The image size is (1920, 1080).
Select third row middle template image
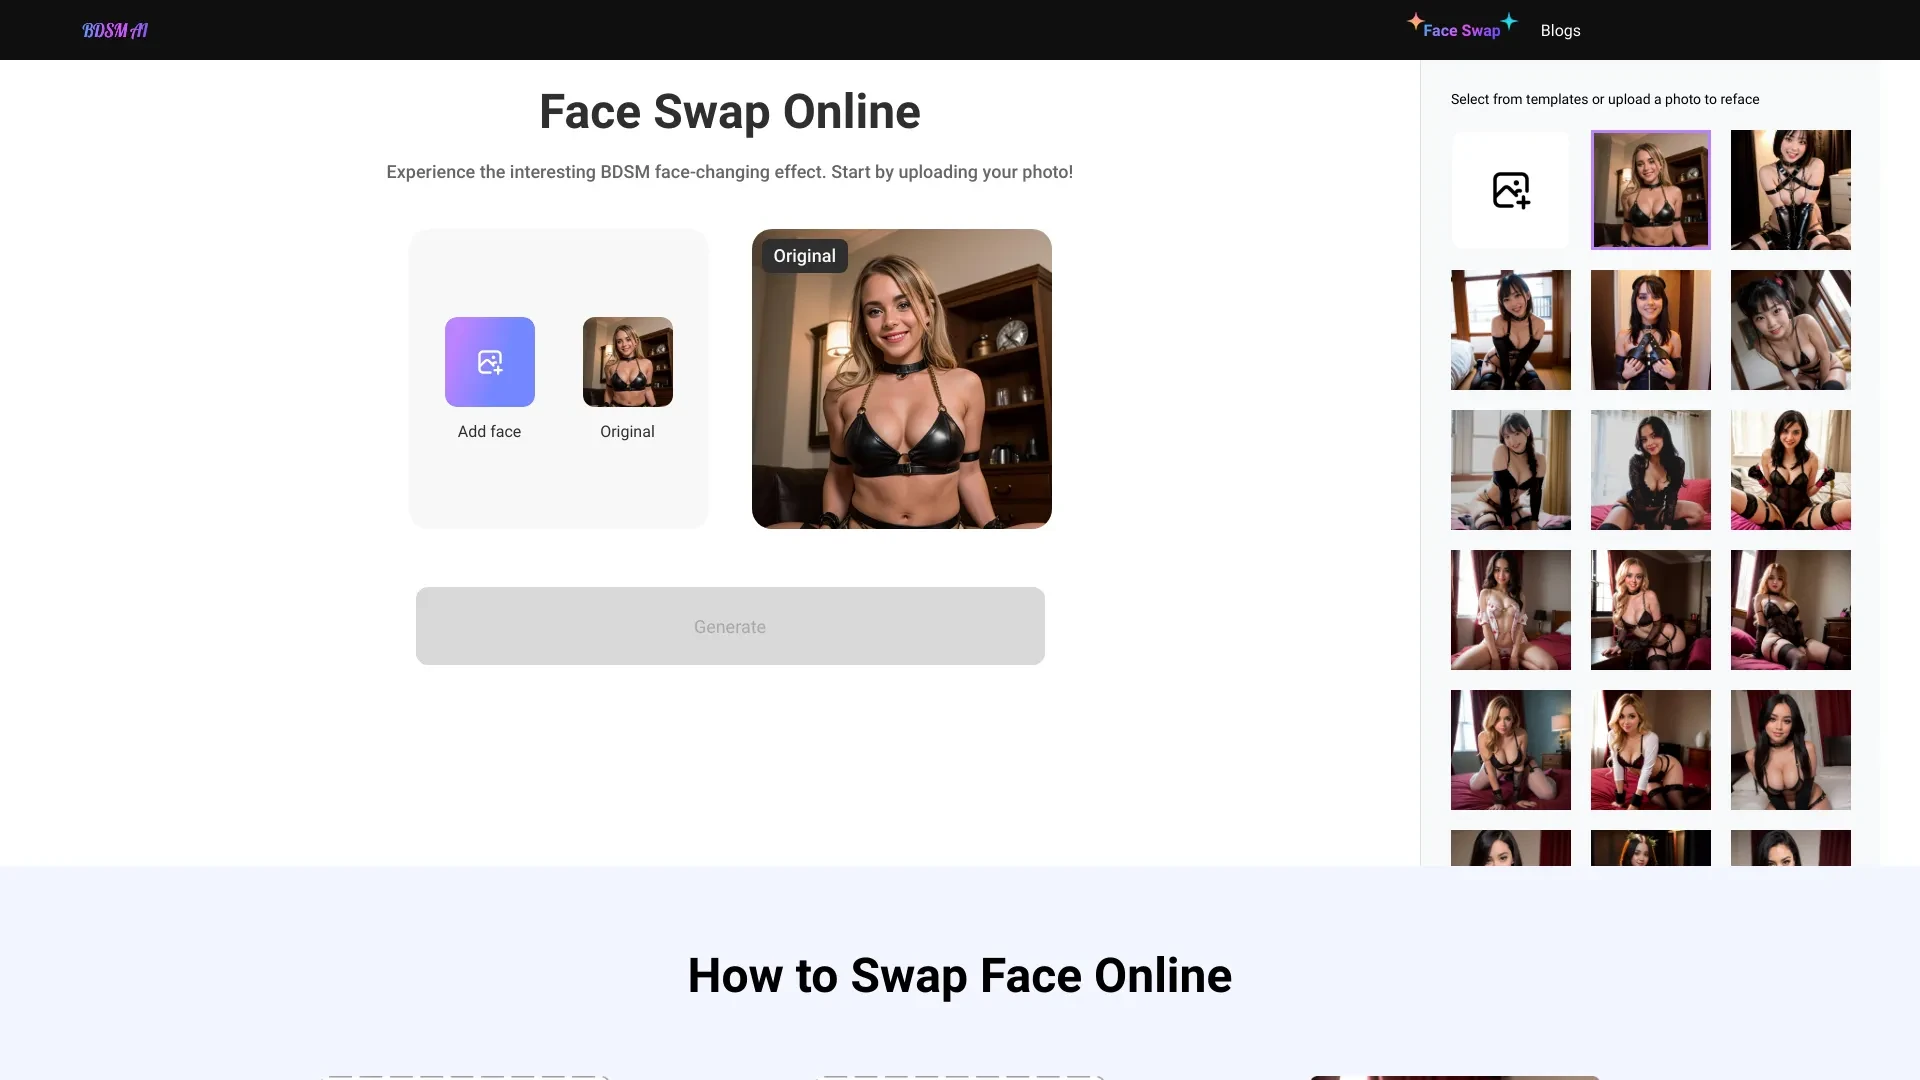[1650, 469]
